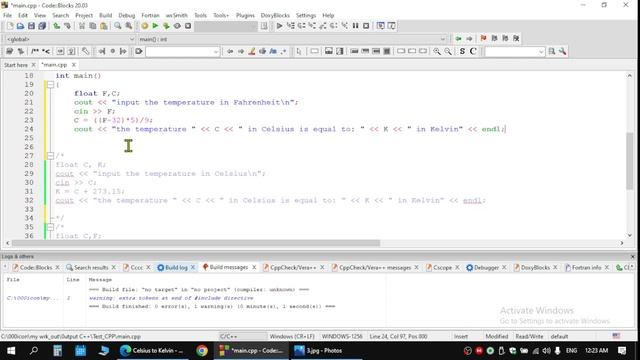The width and height of the screenshot is (640, 360).
Task: Collapse the comment fold at line 35
Action: click(x=50, y=227)
